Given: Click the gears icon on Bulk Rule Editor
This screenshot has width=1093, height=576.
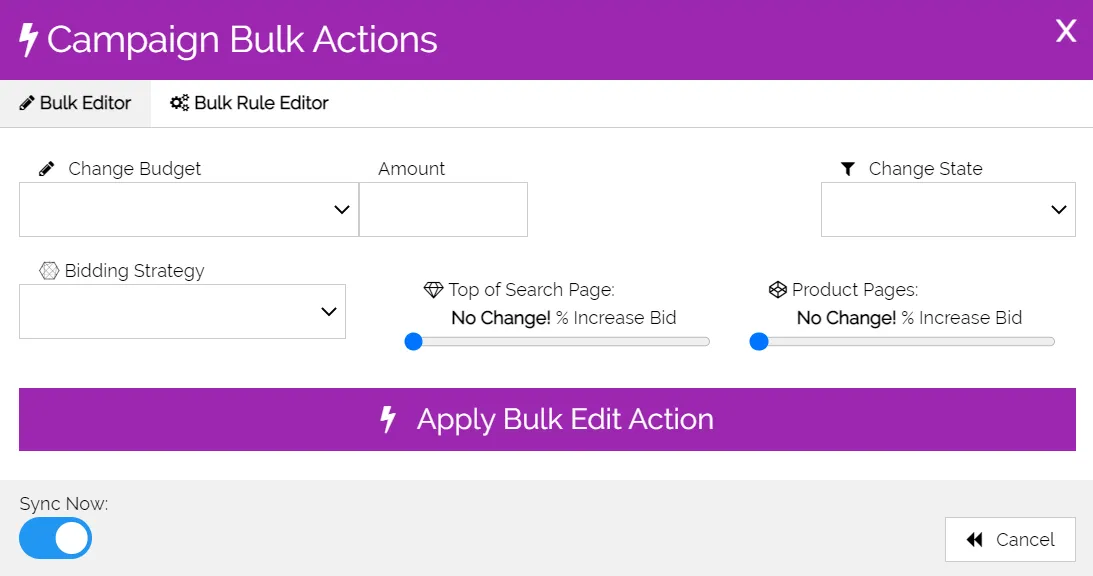Looking at the screenshot, I should 179,103.
